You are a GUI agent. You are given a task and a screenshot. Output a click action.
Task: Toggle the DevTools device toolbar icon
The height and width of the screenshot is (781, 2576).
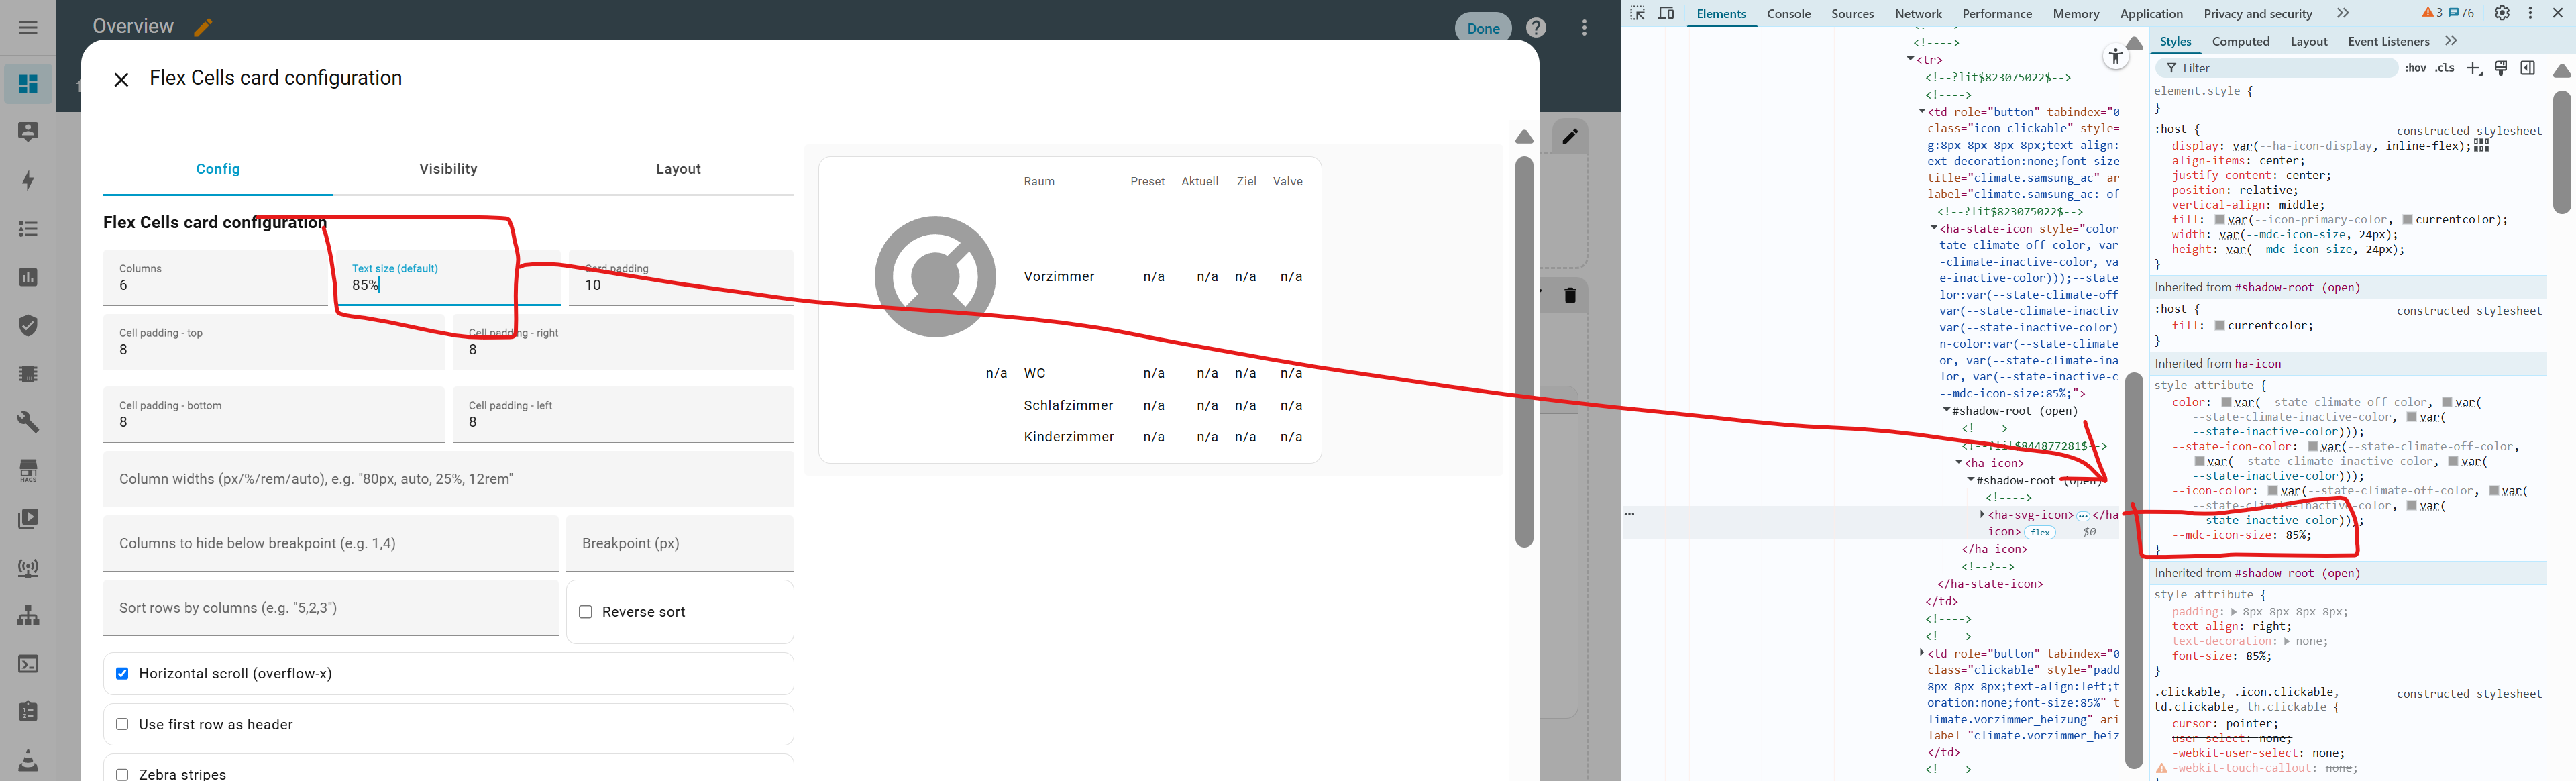pos(1666,13)
